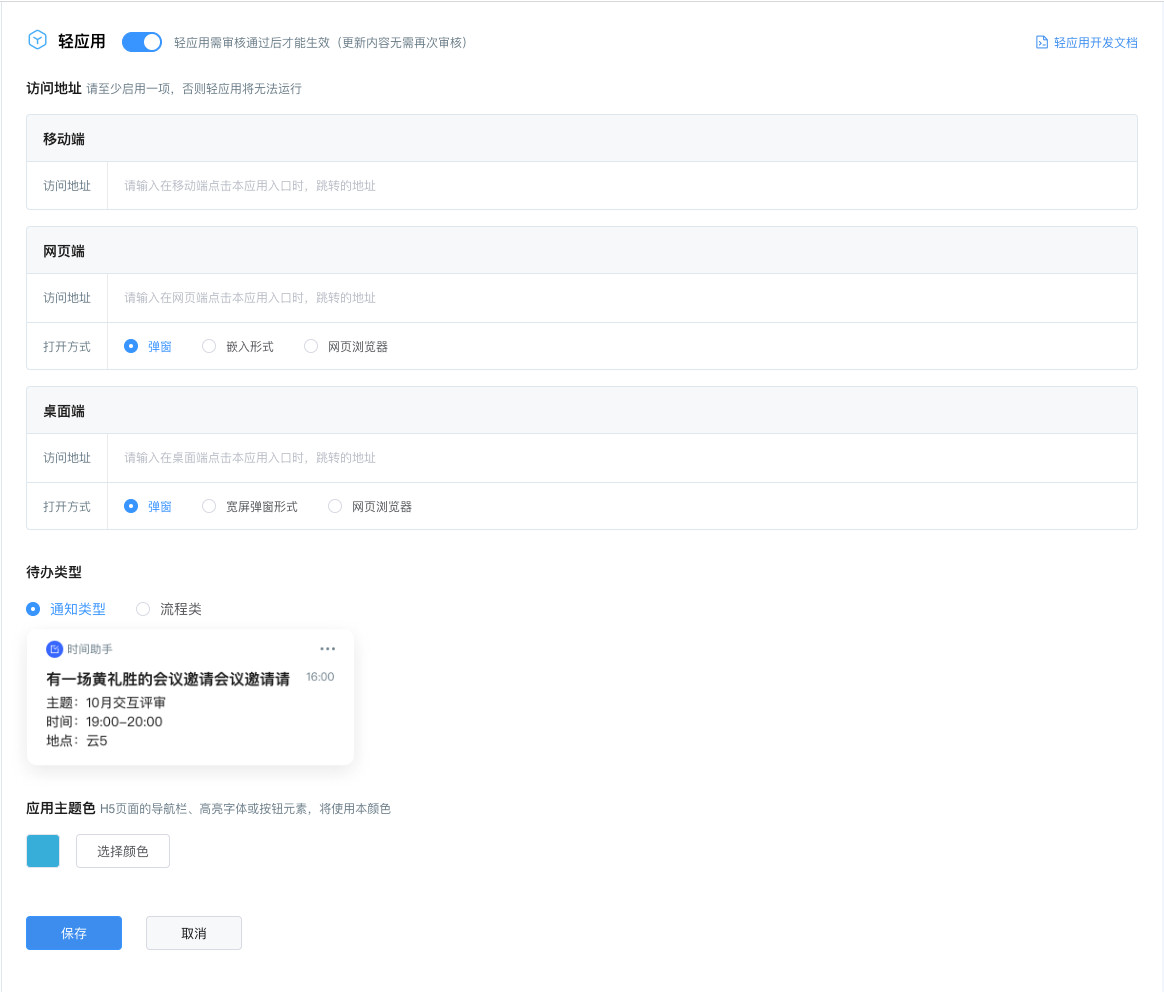
Task: Focus the 移动端 访问地址 input field
Action: 620,186
